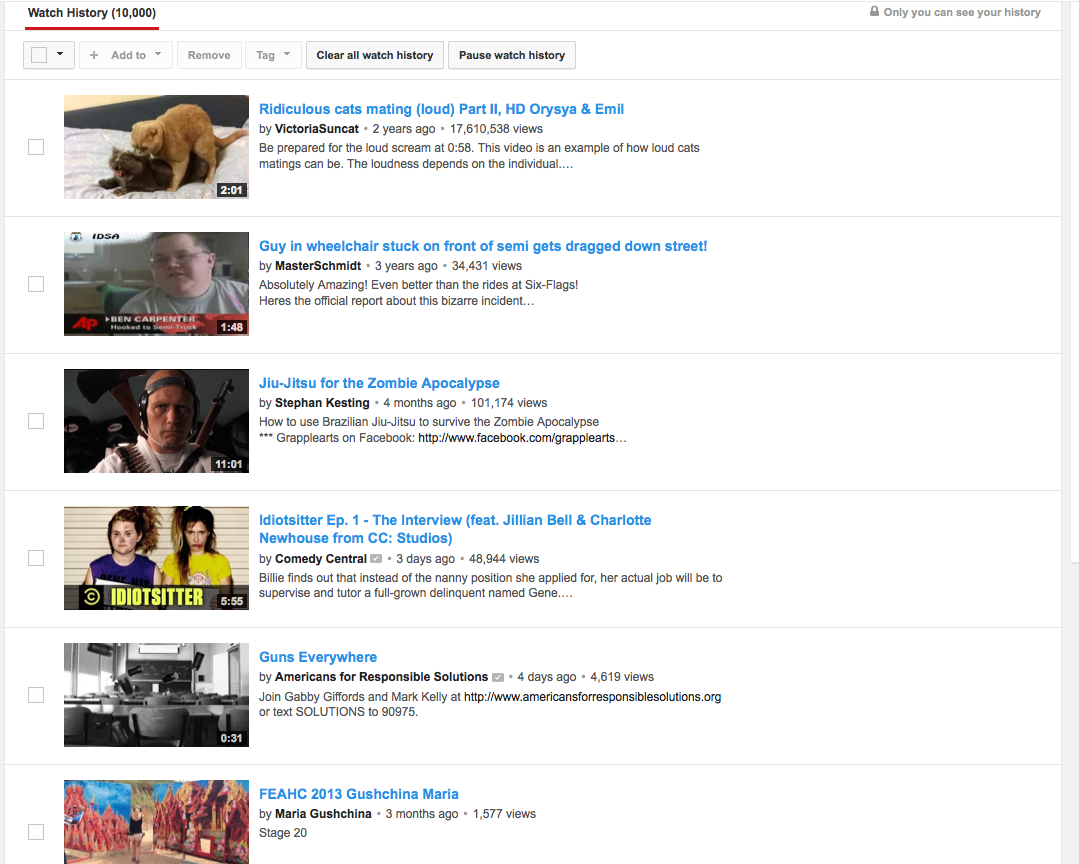Screen dimensions: 1079x864
Task: Click the Comedy Central verified badge
Action: (376, 559)
